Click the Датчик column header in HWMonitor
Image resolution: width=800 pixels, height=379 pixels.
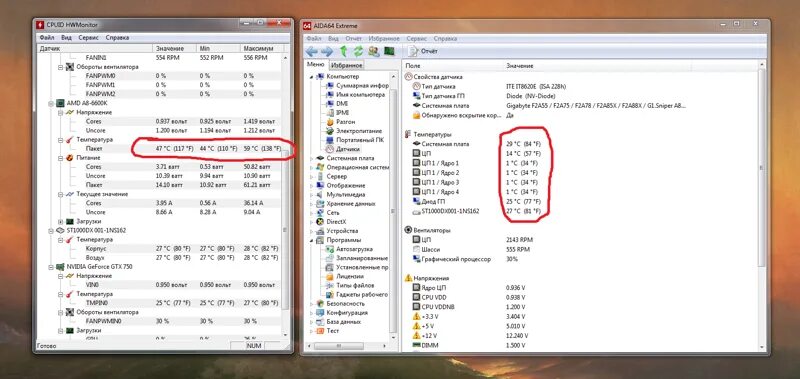95,48
